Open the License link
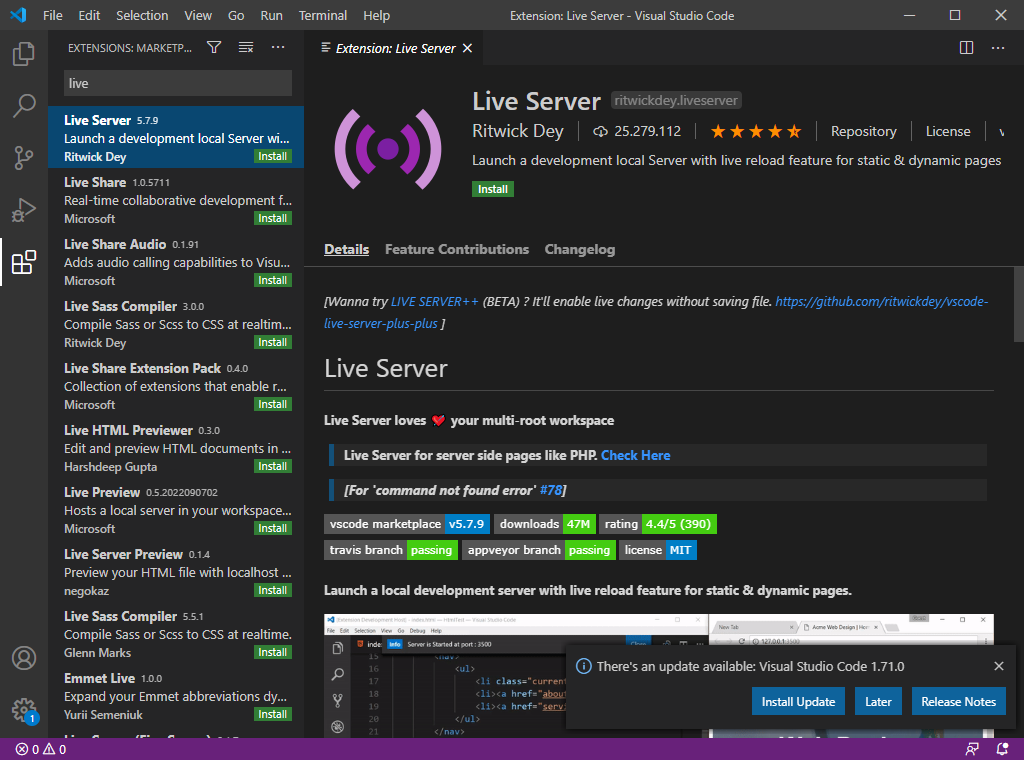Image resolution: width=1024 pixels, height=760 pixels. click(948, 132)
